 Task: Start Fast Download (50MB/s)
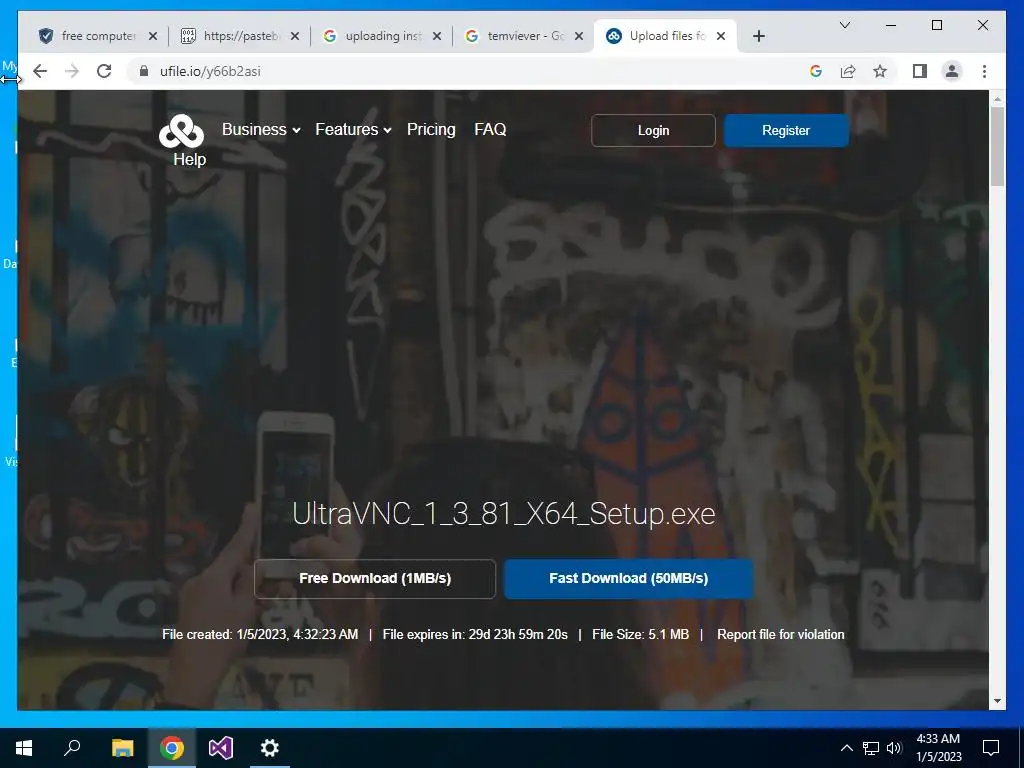[628, 579]
